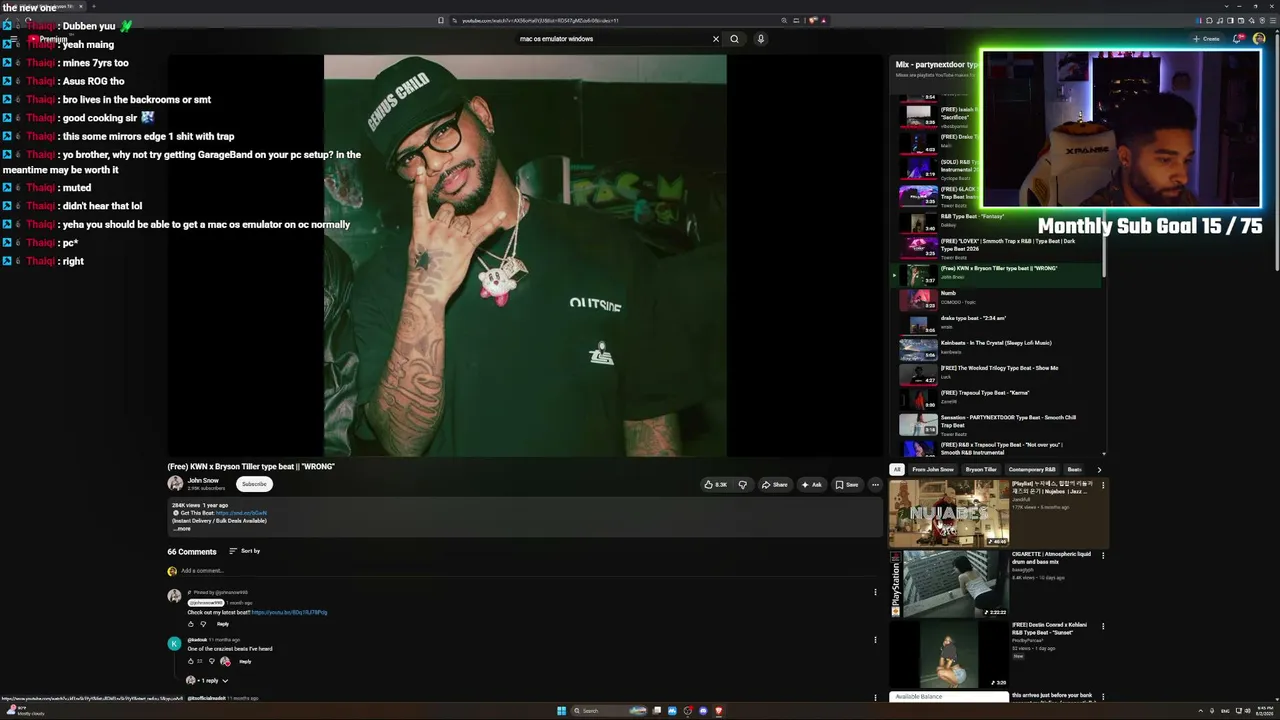The image size is (1280, 720).
Task: Like the 'One of the craziest beats' comment
Action: (191, 661)
